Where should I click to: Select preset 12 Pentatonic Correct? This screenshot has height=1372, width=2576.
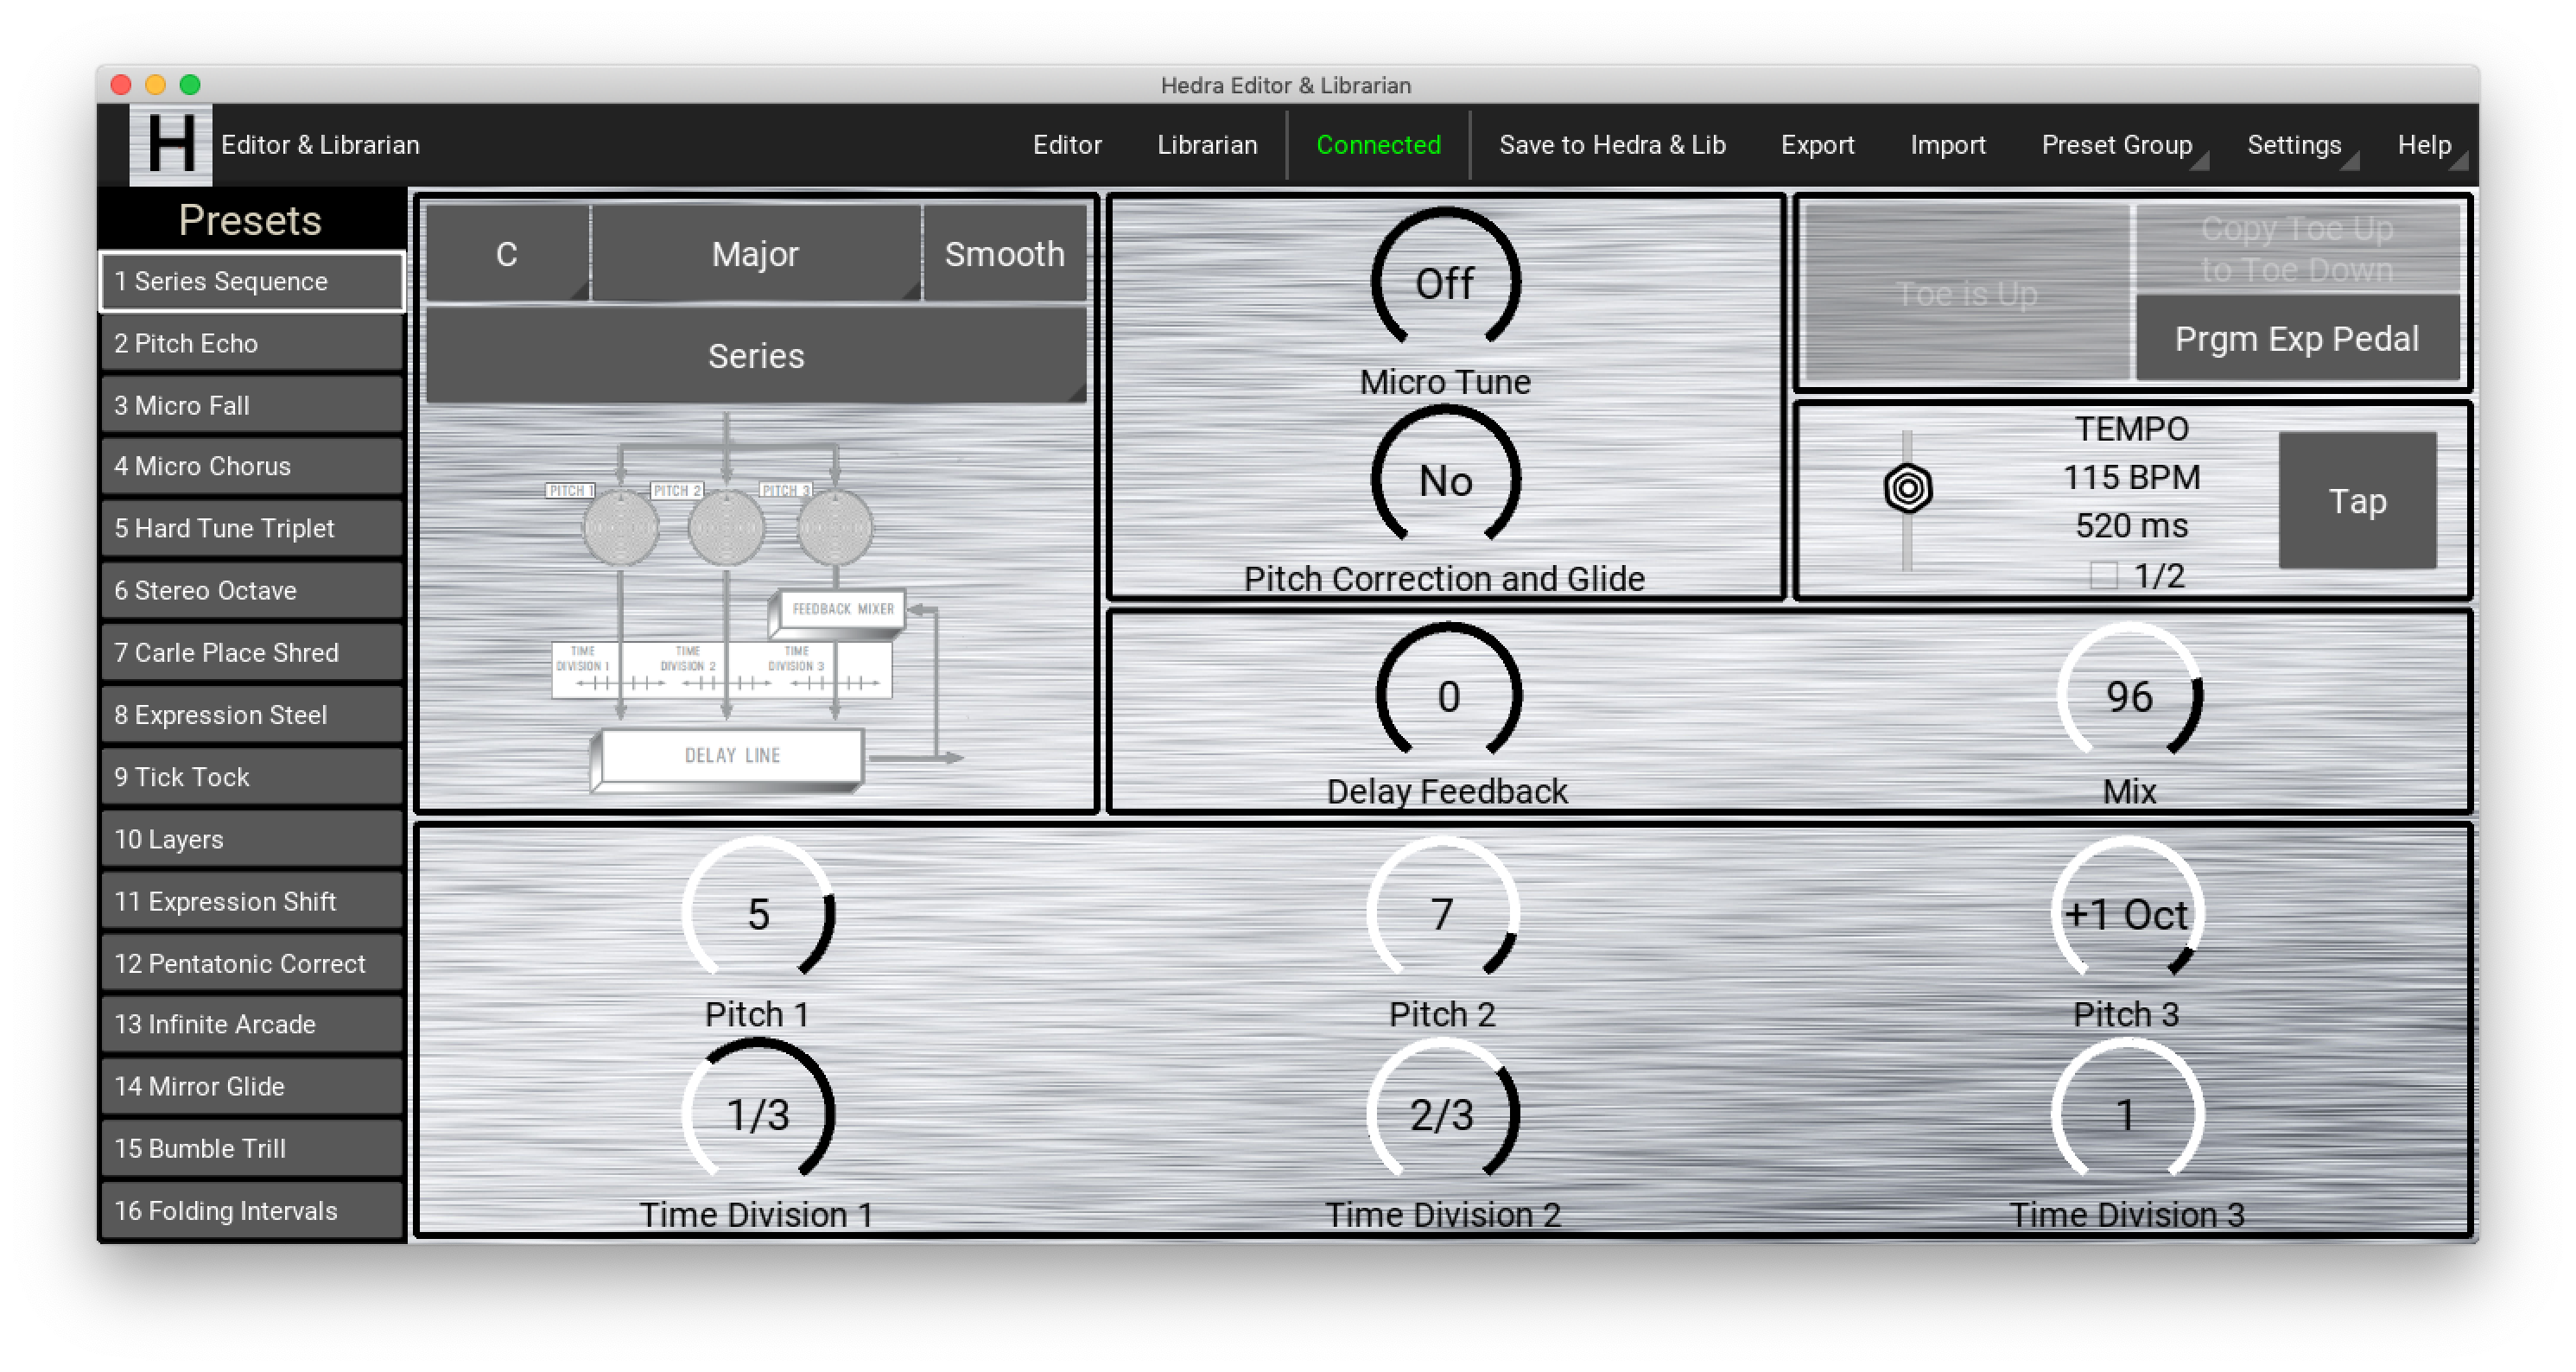(x=252, y=963)
